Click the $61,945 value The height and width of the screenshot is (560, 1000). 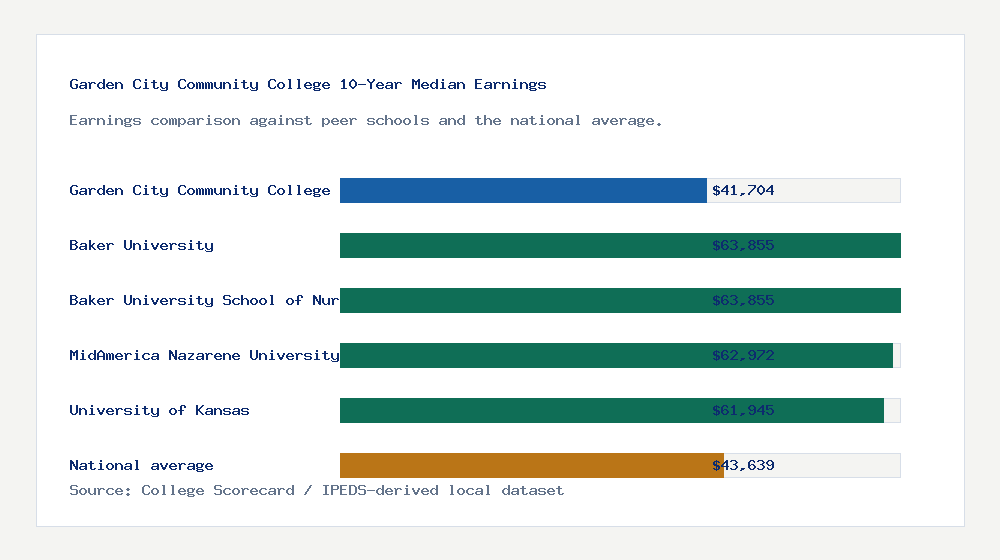pyautogui.click(x=743, y=410)
